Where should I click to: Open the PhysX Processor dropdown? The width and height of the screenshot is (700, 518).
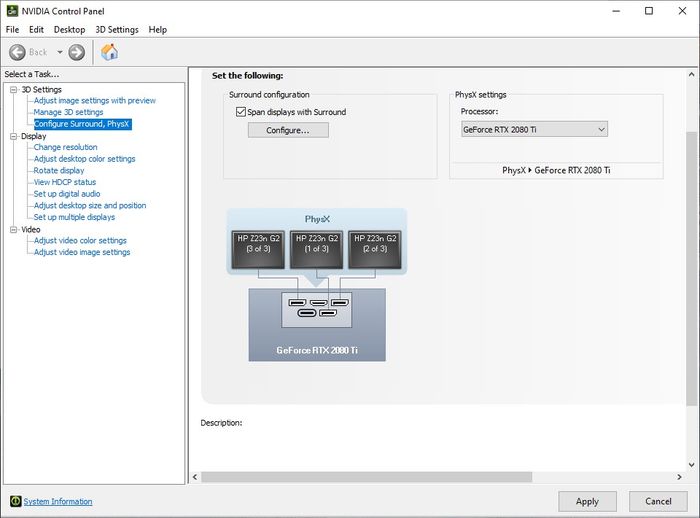point(534,130)
